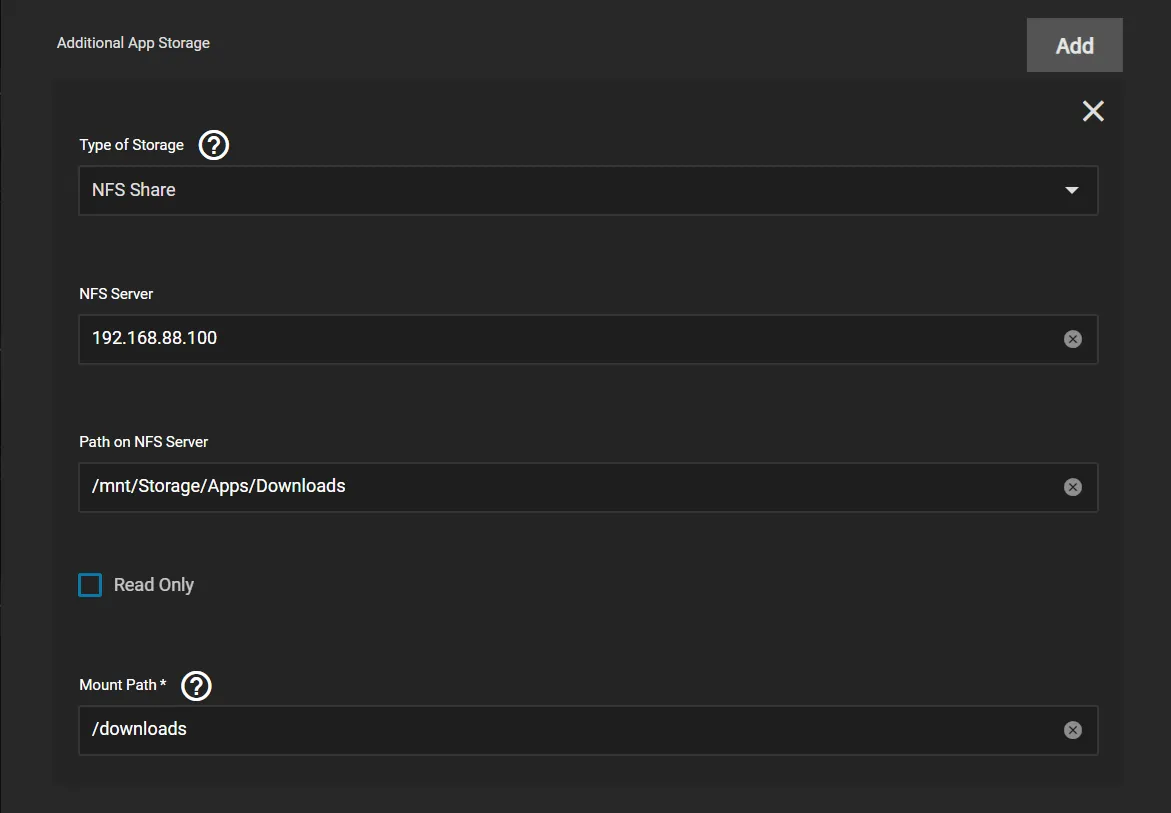The width and height of the screenshot is (1171, 813).
Task: Clear the Path on NFS Server field
Action: [x=1072, y=487]
